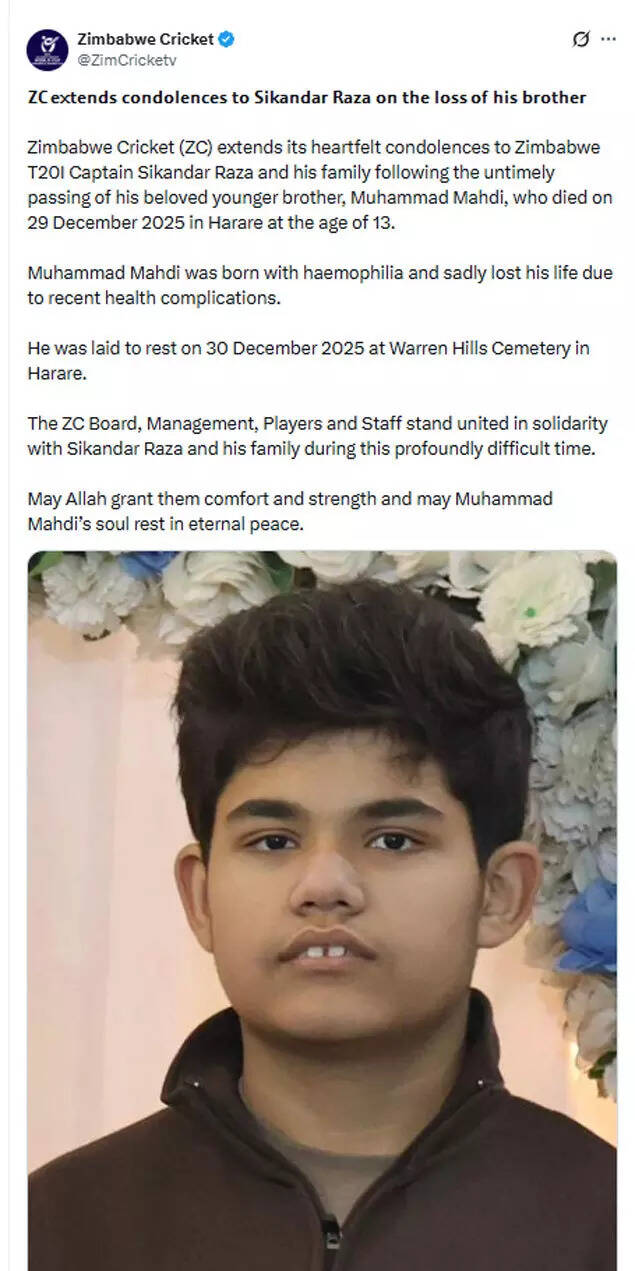
Task: Open the Zimbabwe Cricket profile avatar
Action: pos(47,50)
